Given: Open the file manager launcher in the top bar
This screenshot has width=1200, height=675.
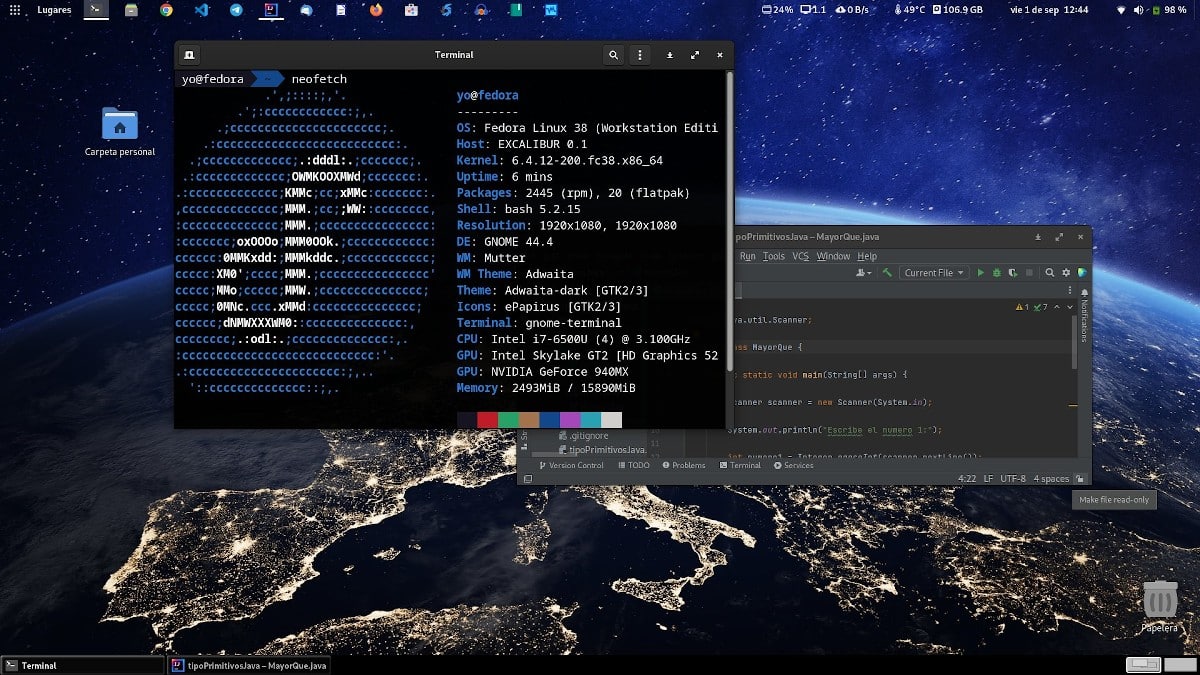Looking at the screenshot, I should tap(131, 10).
